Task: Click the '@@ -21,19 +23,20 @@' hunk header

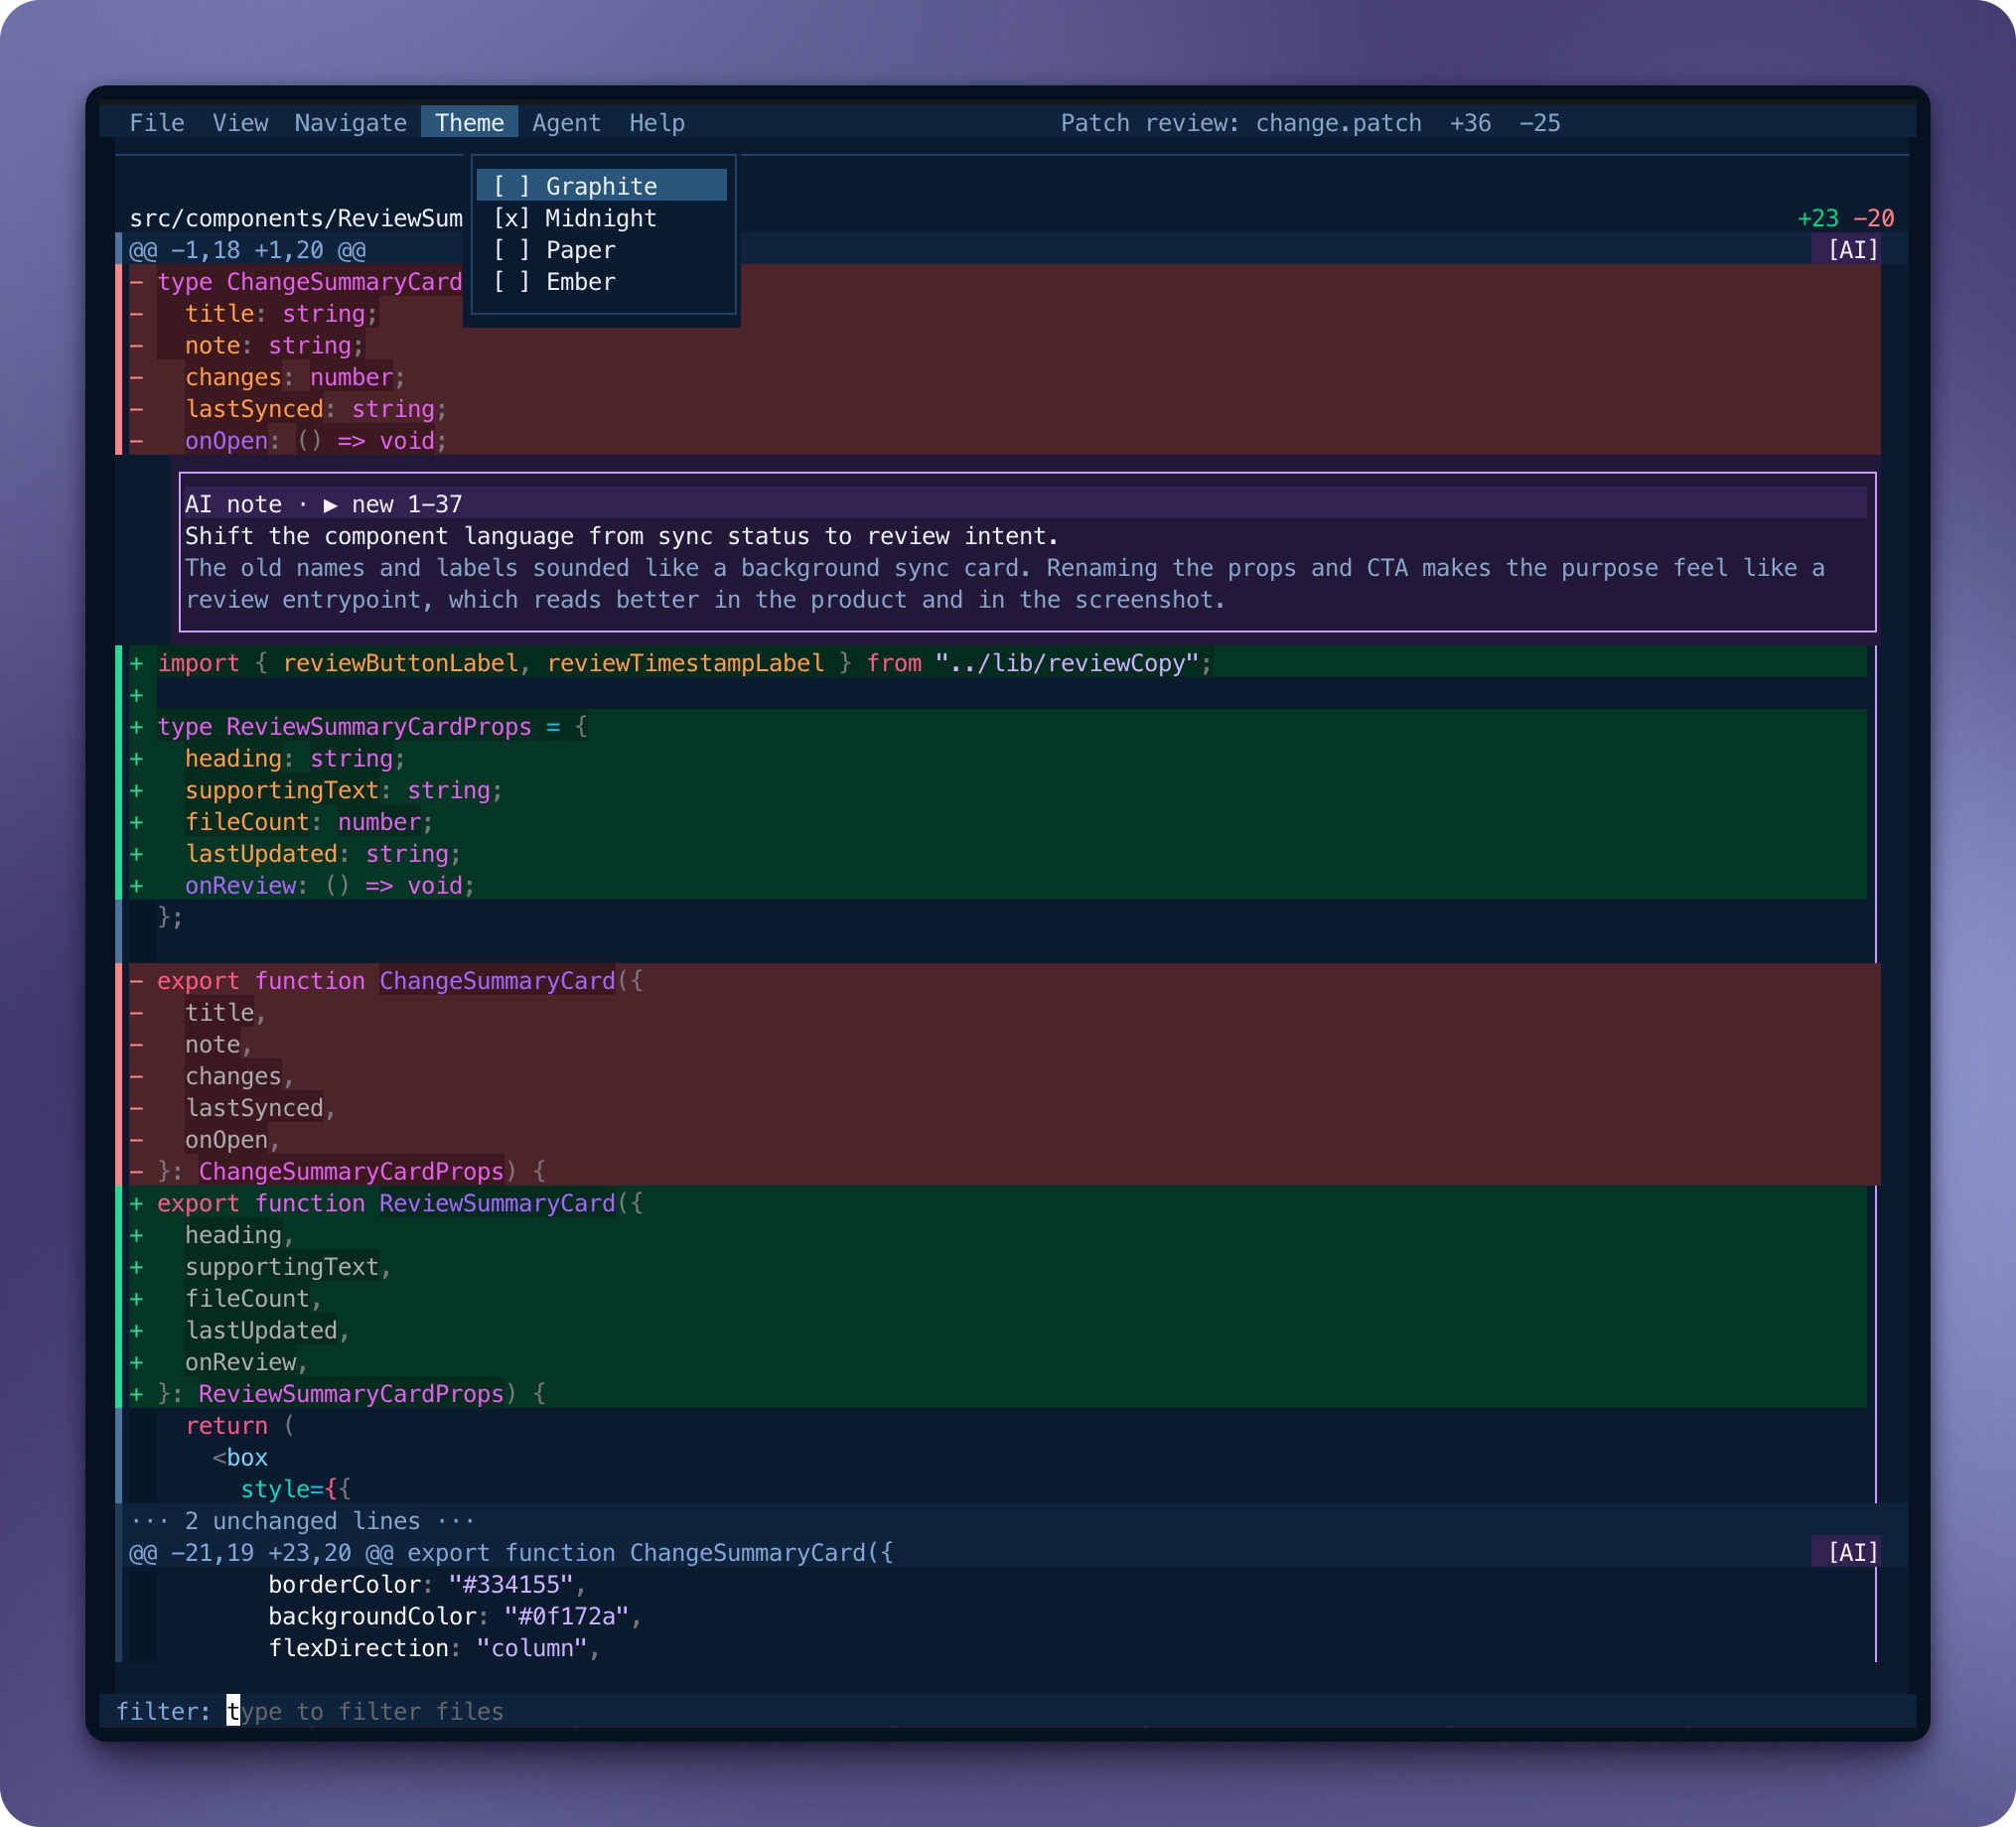Action: point(260,1553)
